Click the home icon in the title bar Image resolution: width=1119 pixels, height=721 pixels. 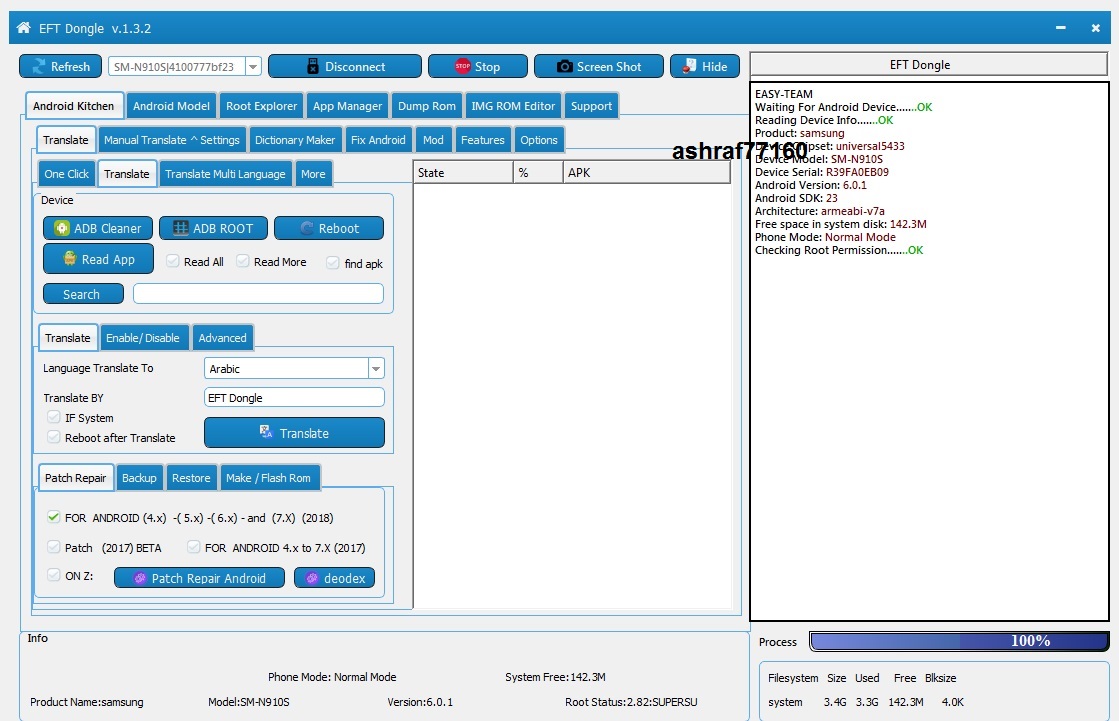(24, 28)
